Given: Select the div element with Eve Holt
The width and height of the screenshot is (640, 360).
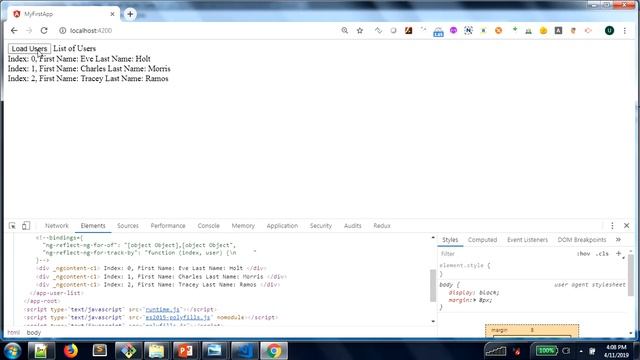Looking at the screenshot, I should [151, 268].
